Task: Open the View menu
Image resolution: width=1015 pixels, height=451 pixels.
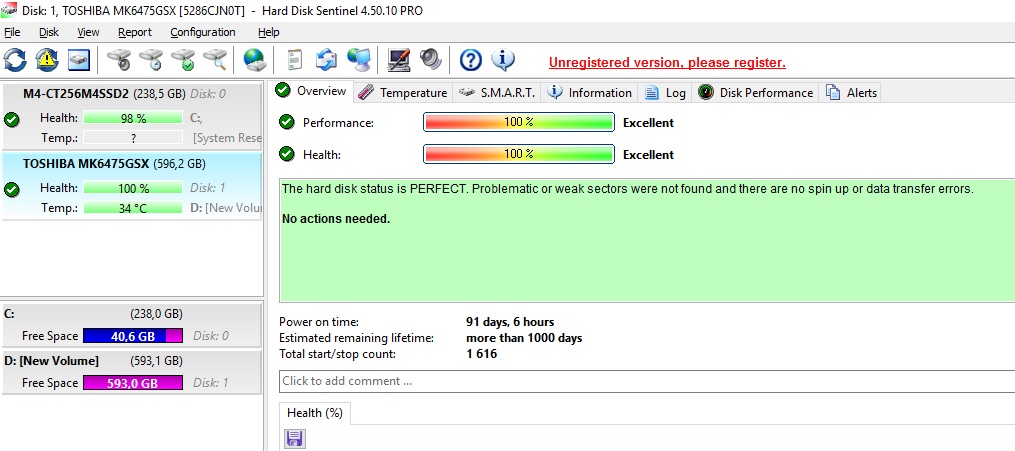Action: point(88,32)
